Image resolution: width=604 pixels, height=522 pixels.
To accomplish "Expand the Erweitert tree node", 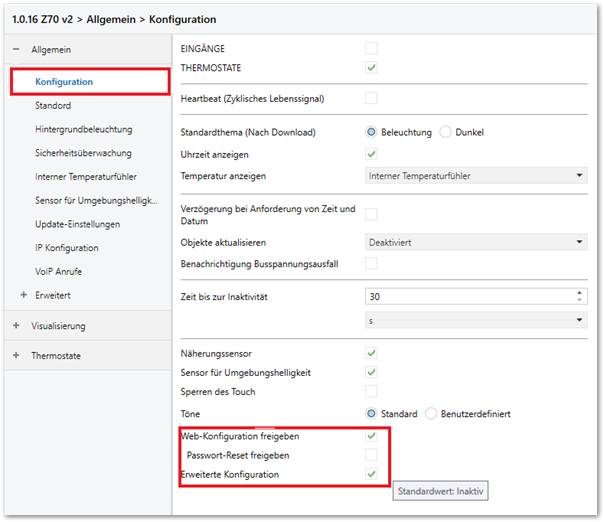I will pyautogui.click(x=23, y=295).
